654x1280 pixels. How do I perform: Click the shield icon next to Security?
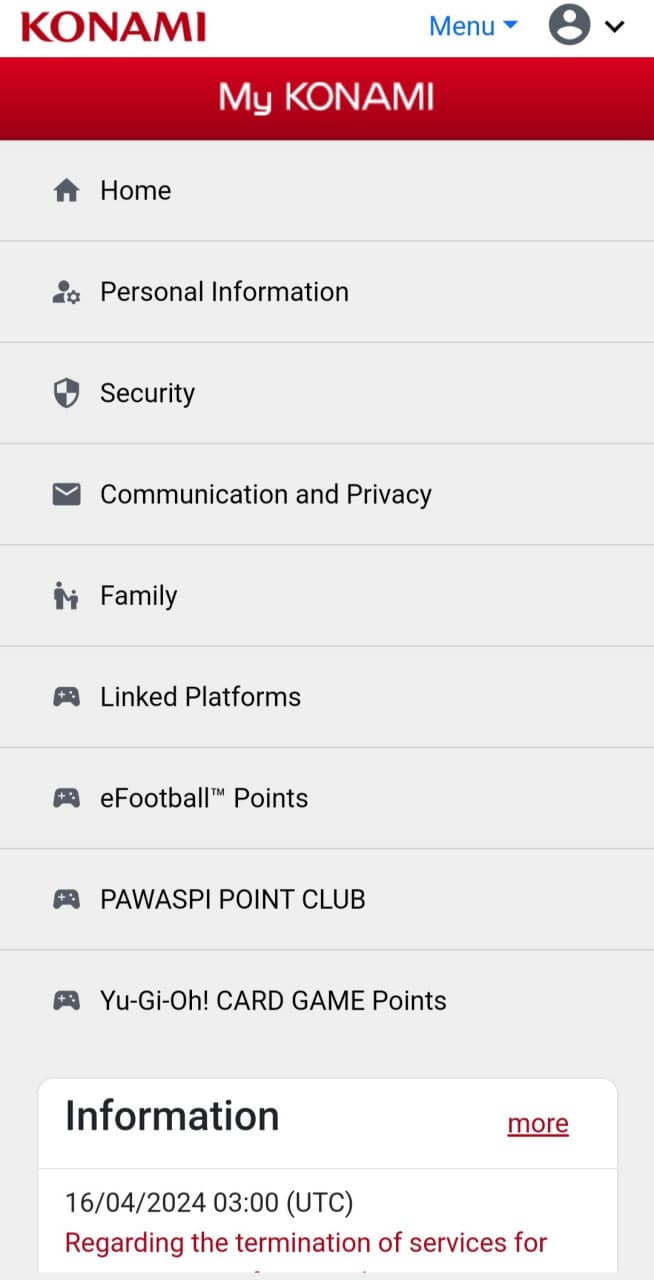click(66, 393)
